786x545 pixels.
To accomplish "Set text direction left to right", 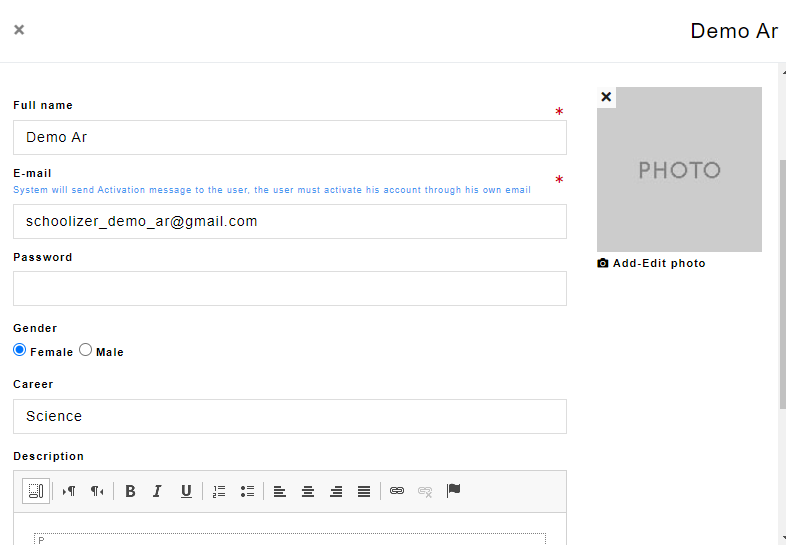I will pyautogui.click(x=69, y=491).
